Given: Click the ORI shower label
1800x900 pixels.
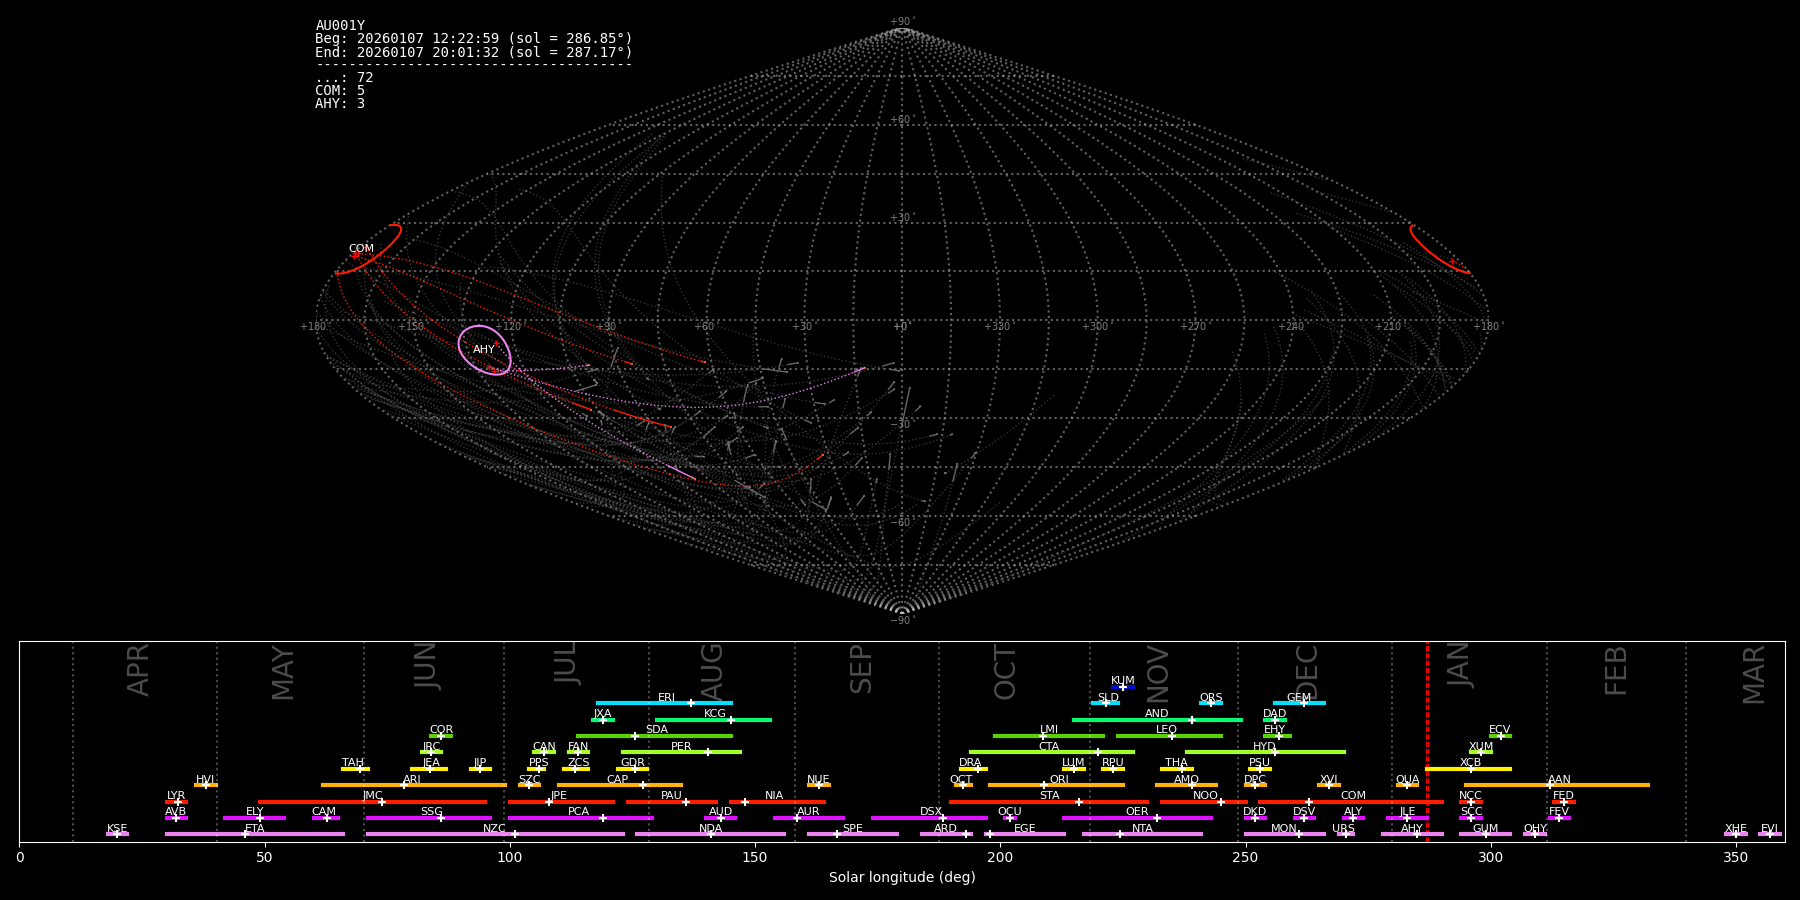Looking at the screenshot, I should [x=1059, y=780].
